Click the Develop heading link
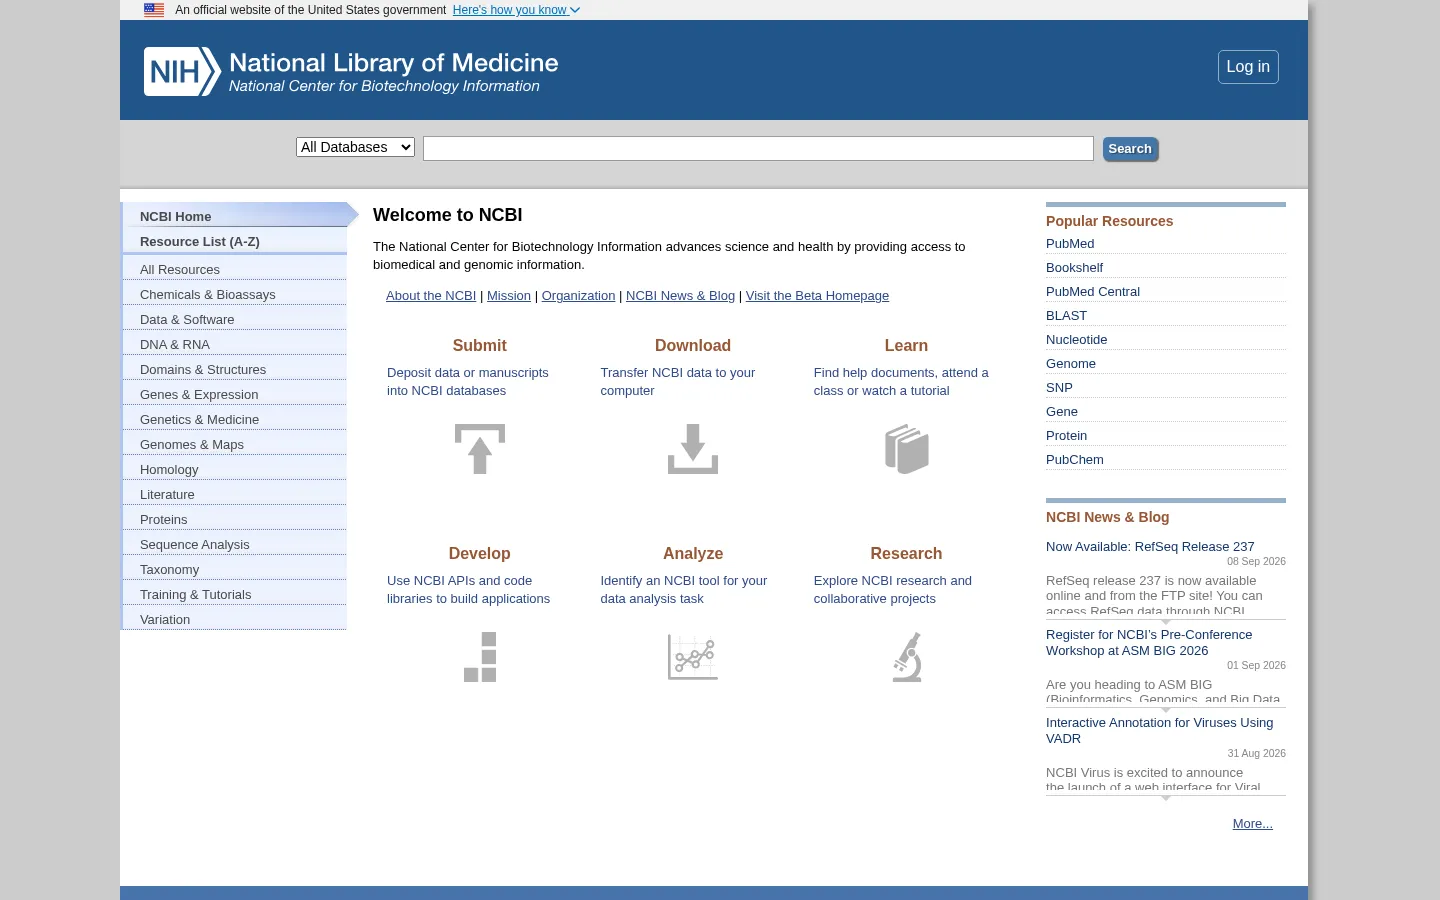 pyautogui.click(x=479, y=553)
